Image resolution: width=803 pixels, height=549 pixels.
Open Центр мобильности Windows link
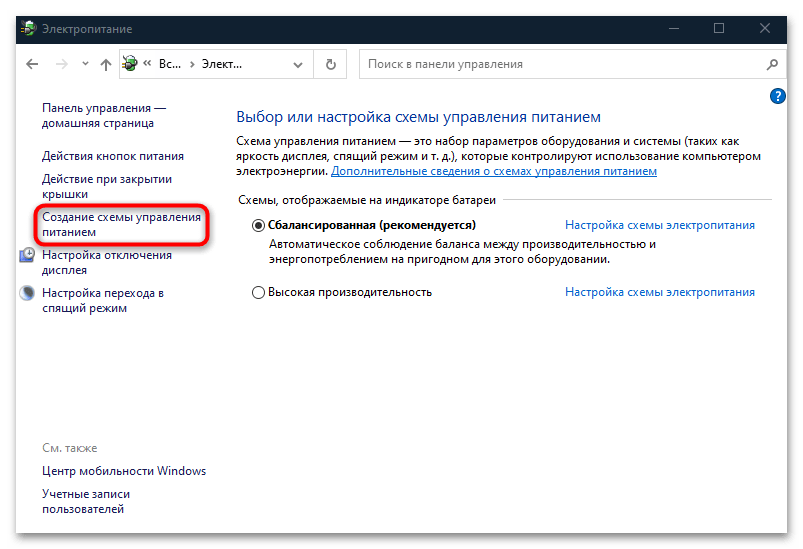coord(123,471)
